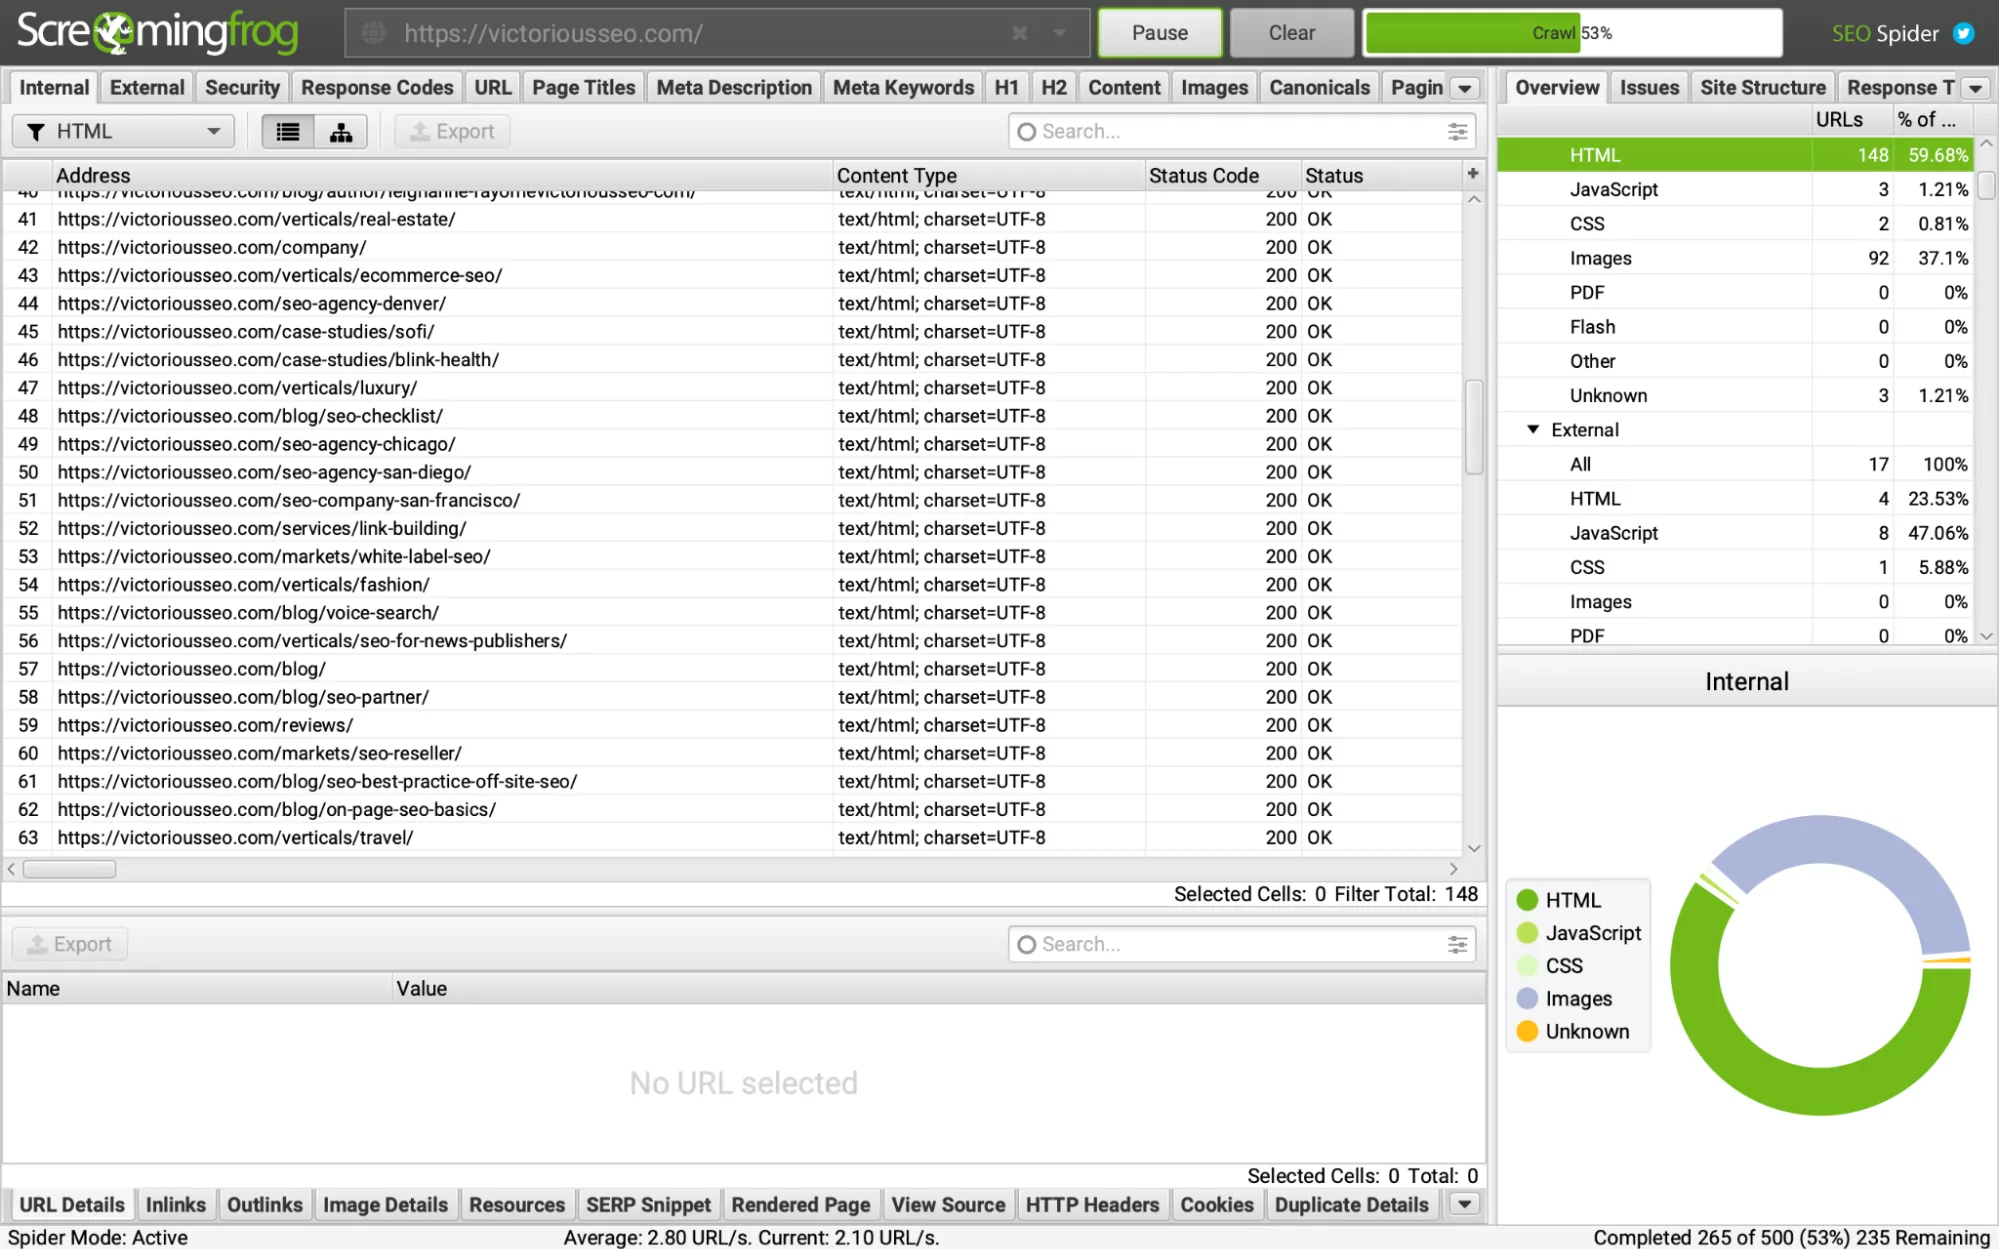Open URL history dropdown arrow

1059,33
